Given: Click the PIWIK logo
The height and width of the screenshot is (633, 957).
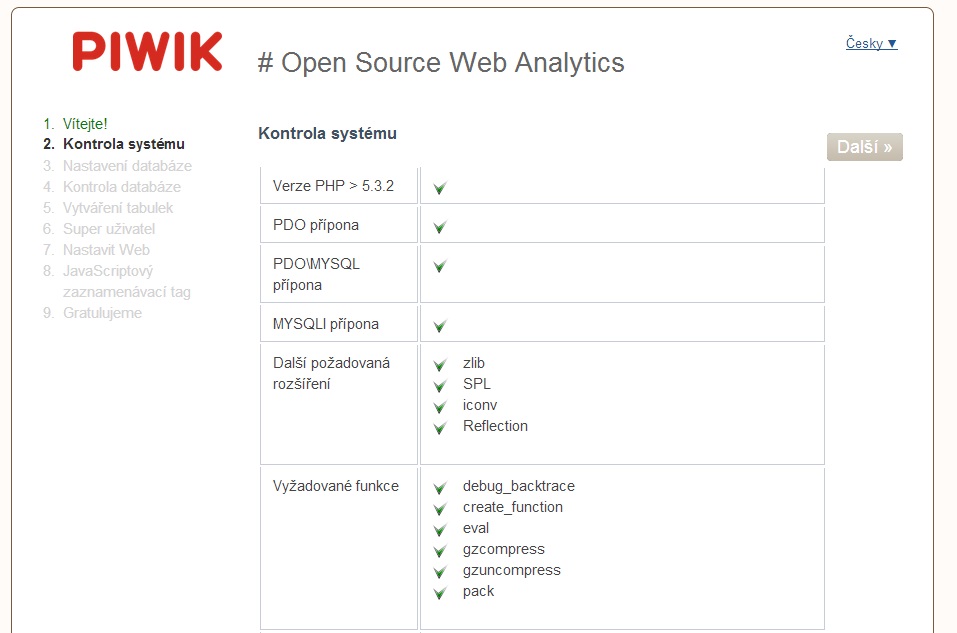Looking at the screenshot, I should 147,52.
